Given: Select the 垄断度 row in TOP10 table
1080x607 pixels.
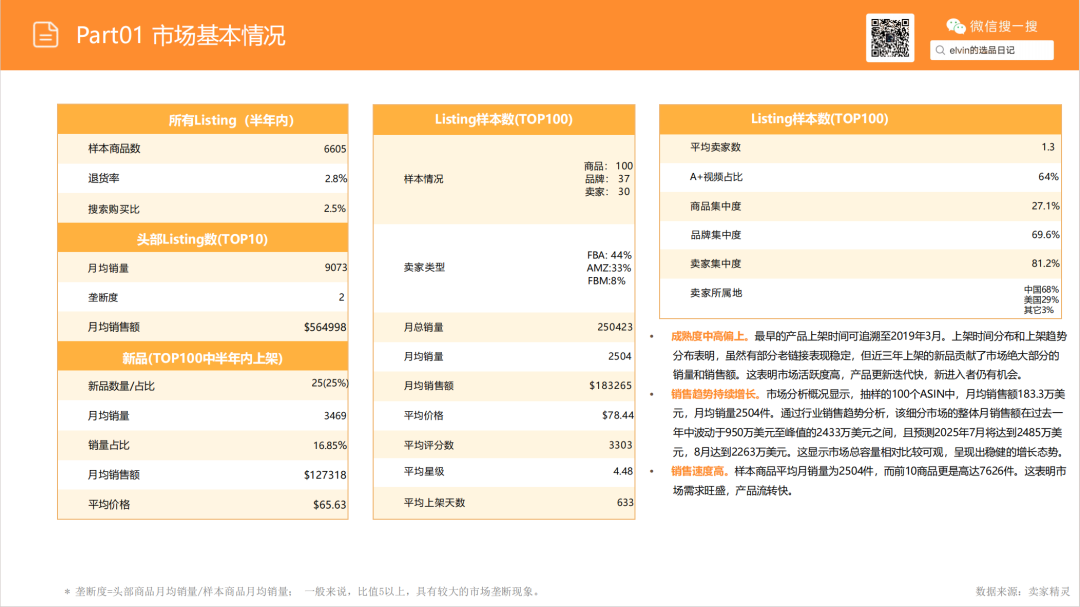Looking at the screenshot, I should [x=202, y=297].
